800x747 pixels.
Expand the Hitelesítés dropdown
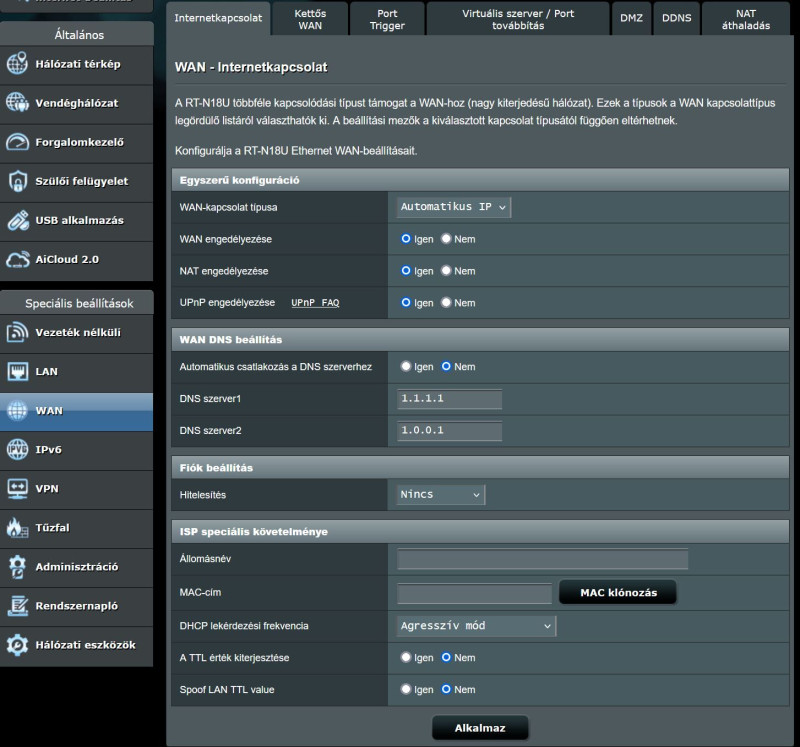[x=440, y=494]
